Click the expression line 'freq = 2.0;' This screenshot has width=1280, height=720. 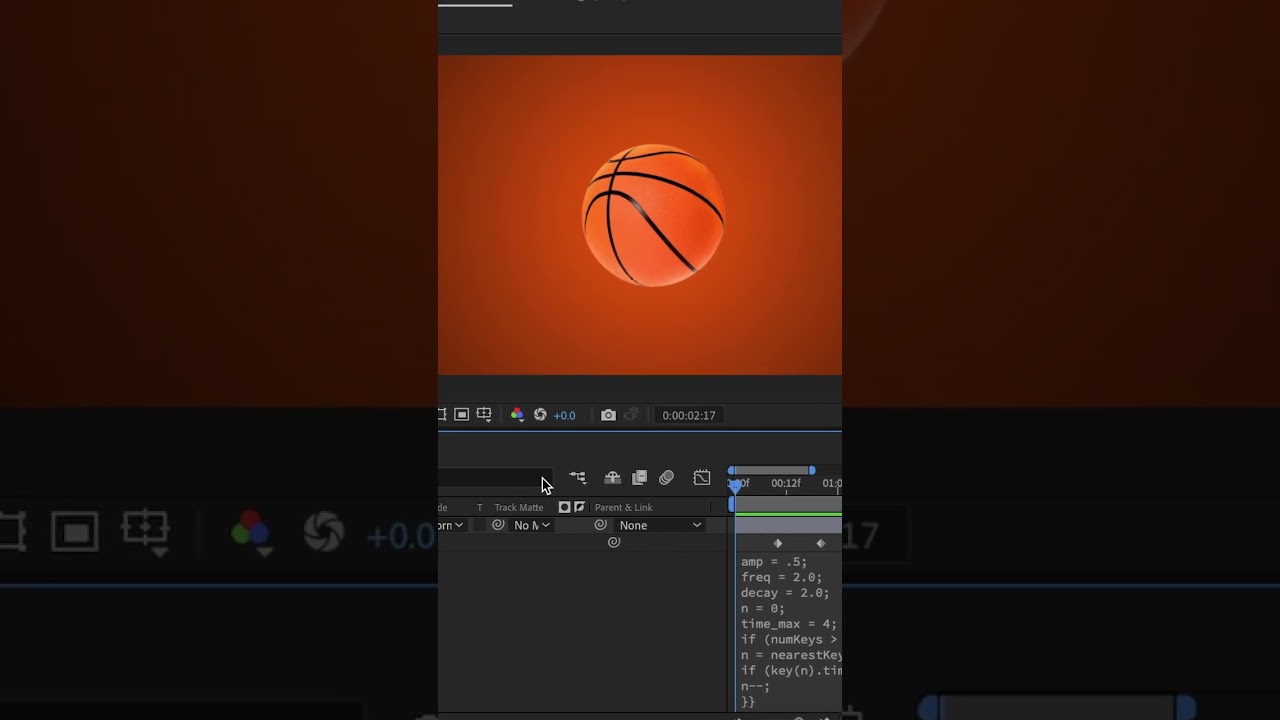(782, 577)
